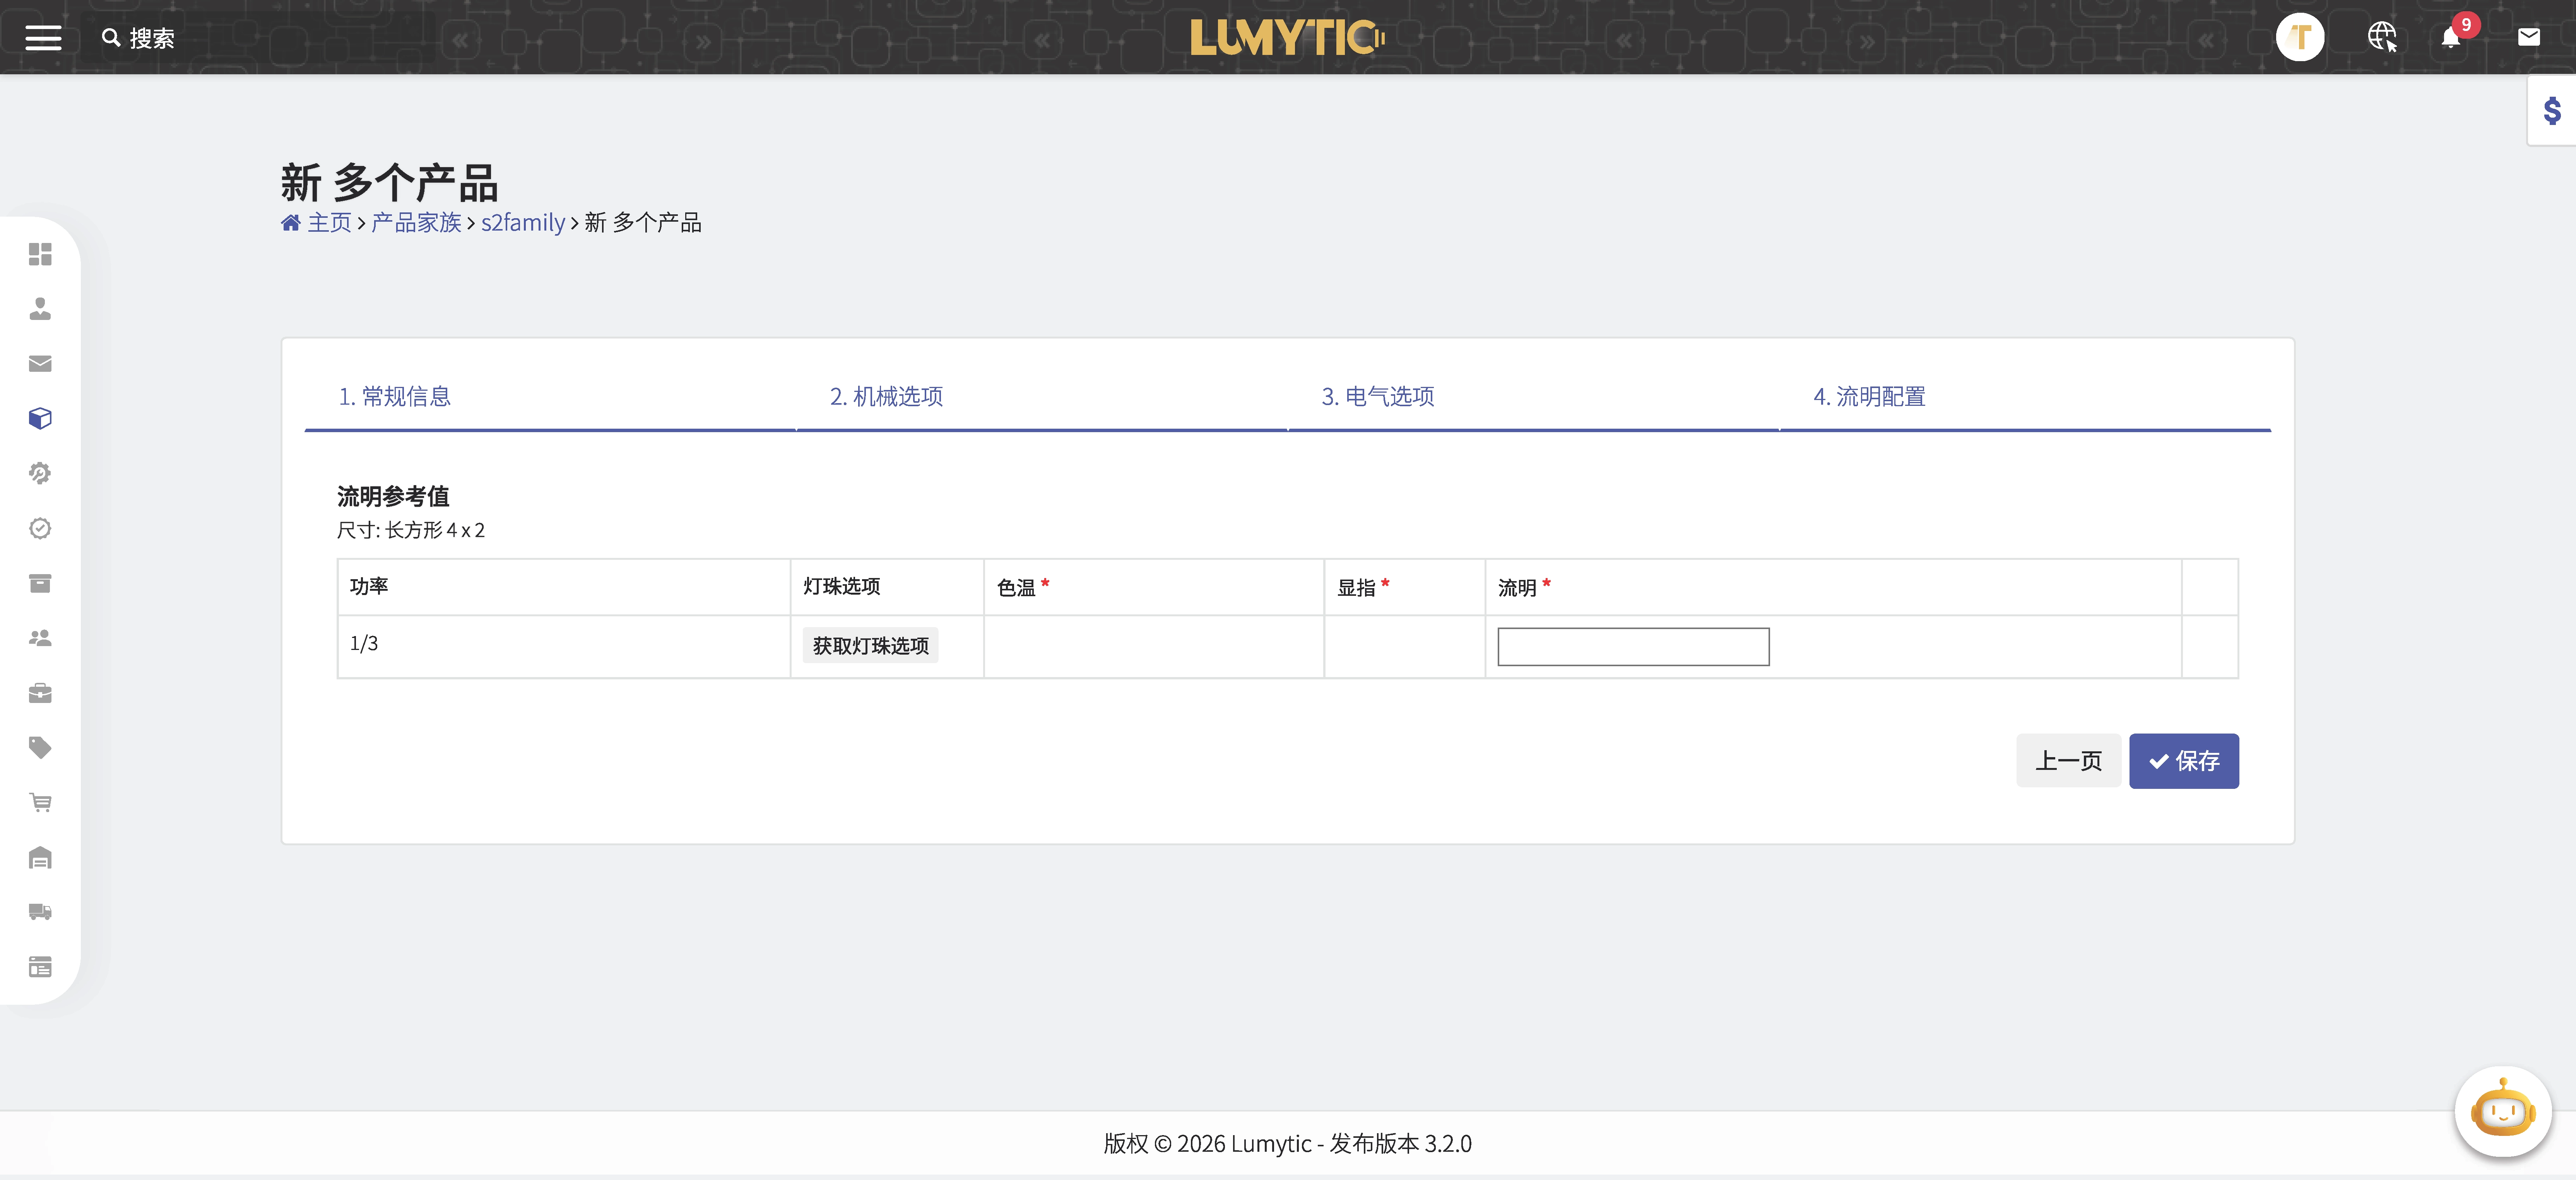The height and width of the screenshot is (1180, 2576).
Task: Open the dollar sign side panel
Action: tap(2552, 110)
